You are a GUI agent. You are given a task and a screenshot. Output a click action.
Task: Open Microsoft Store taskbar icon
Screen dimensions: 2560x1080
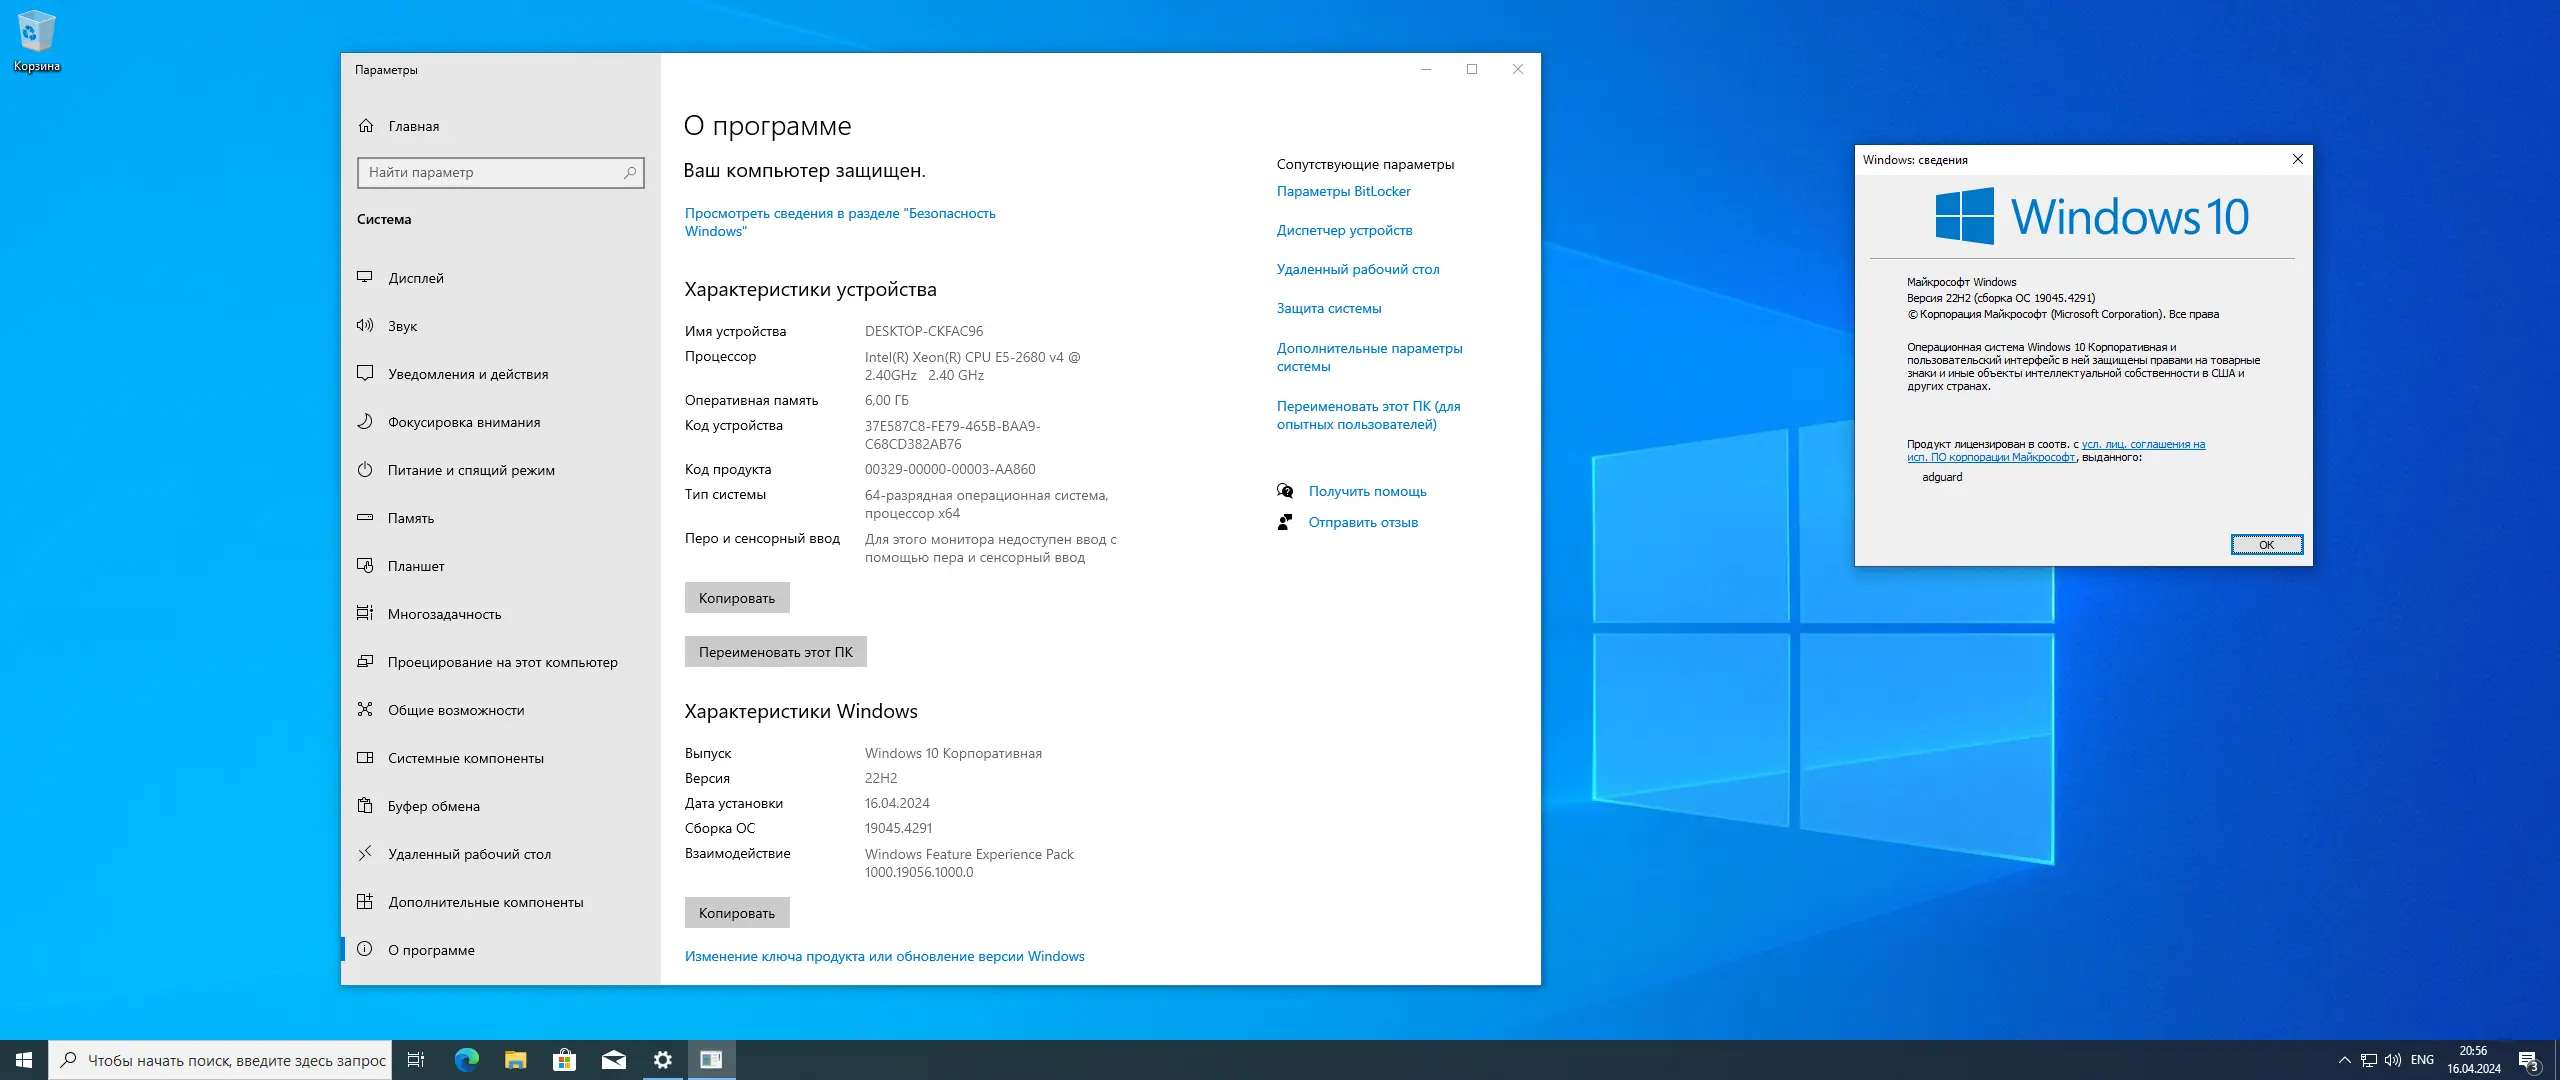pos(564,1060)
